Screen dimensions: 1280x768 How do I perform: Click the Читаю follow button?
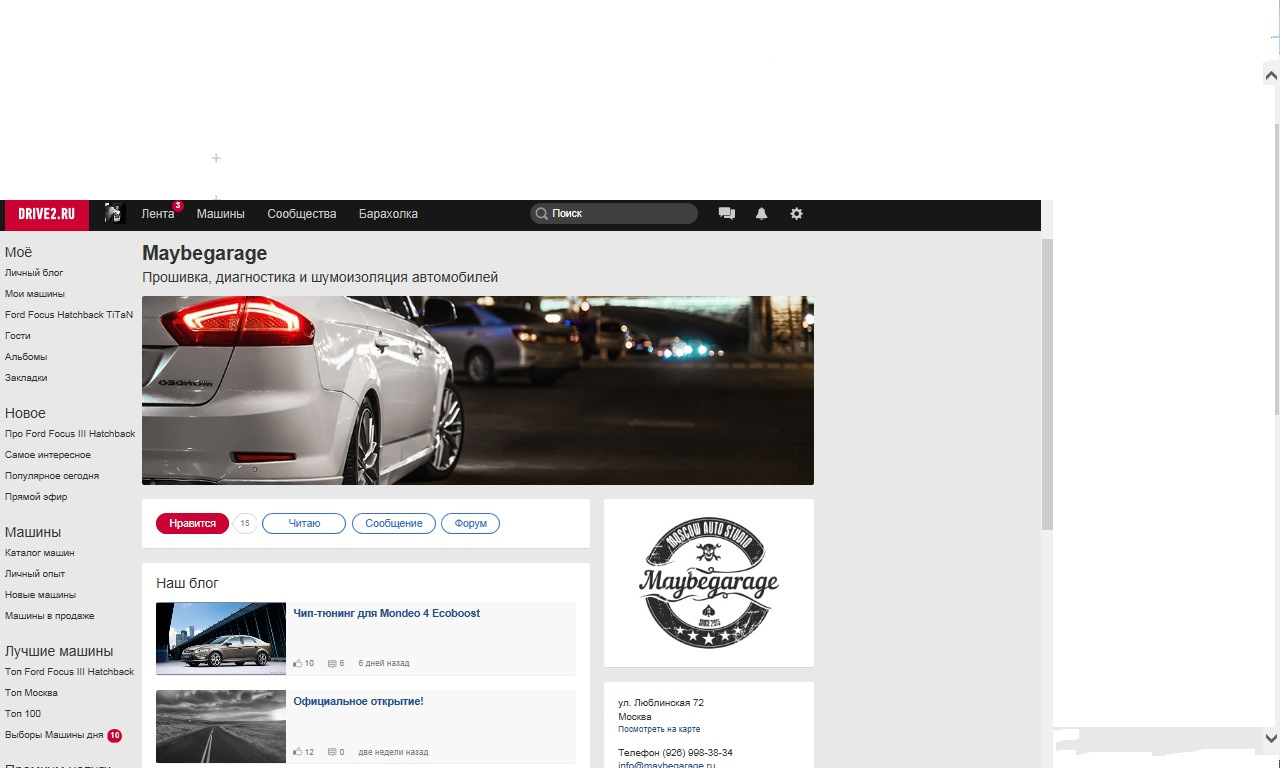click(x=304, y=524)
